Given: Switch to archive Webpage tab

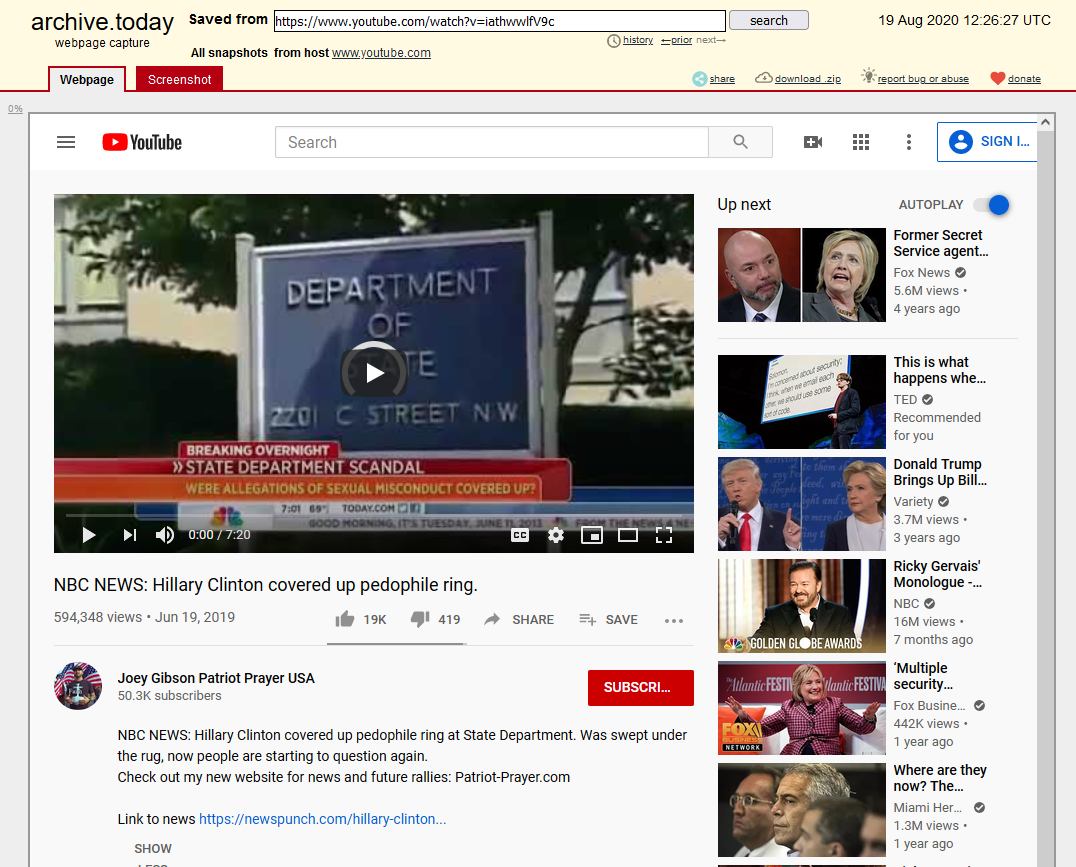Looking at the screenshot, I should pos(86,80).
